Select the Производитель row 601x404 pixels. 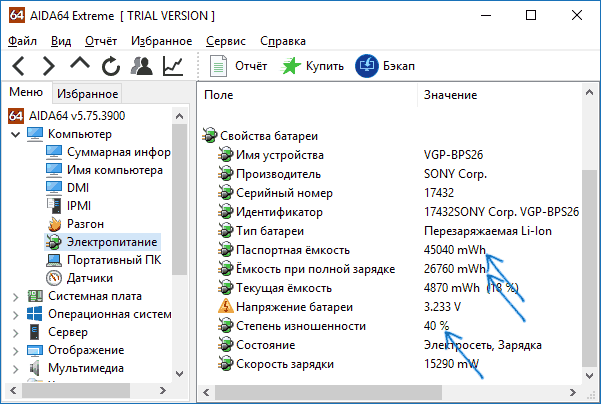click(x=390, y=174)
